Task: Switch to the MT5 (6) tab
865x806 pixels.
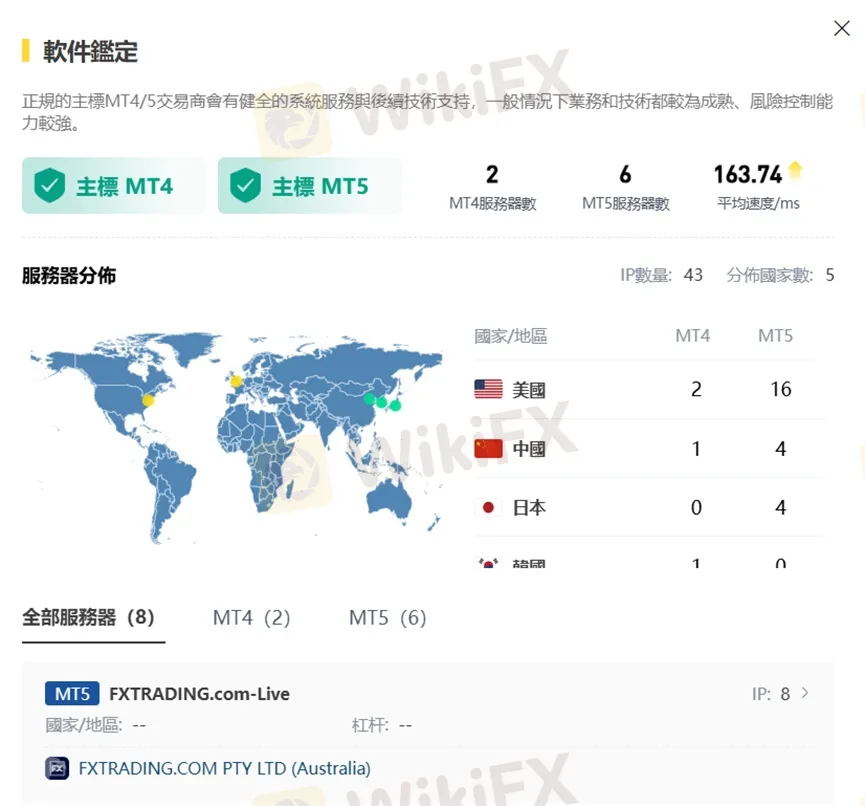Action: click(x=388, y=618)
